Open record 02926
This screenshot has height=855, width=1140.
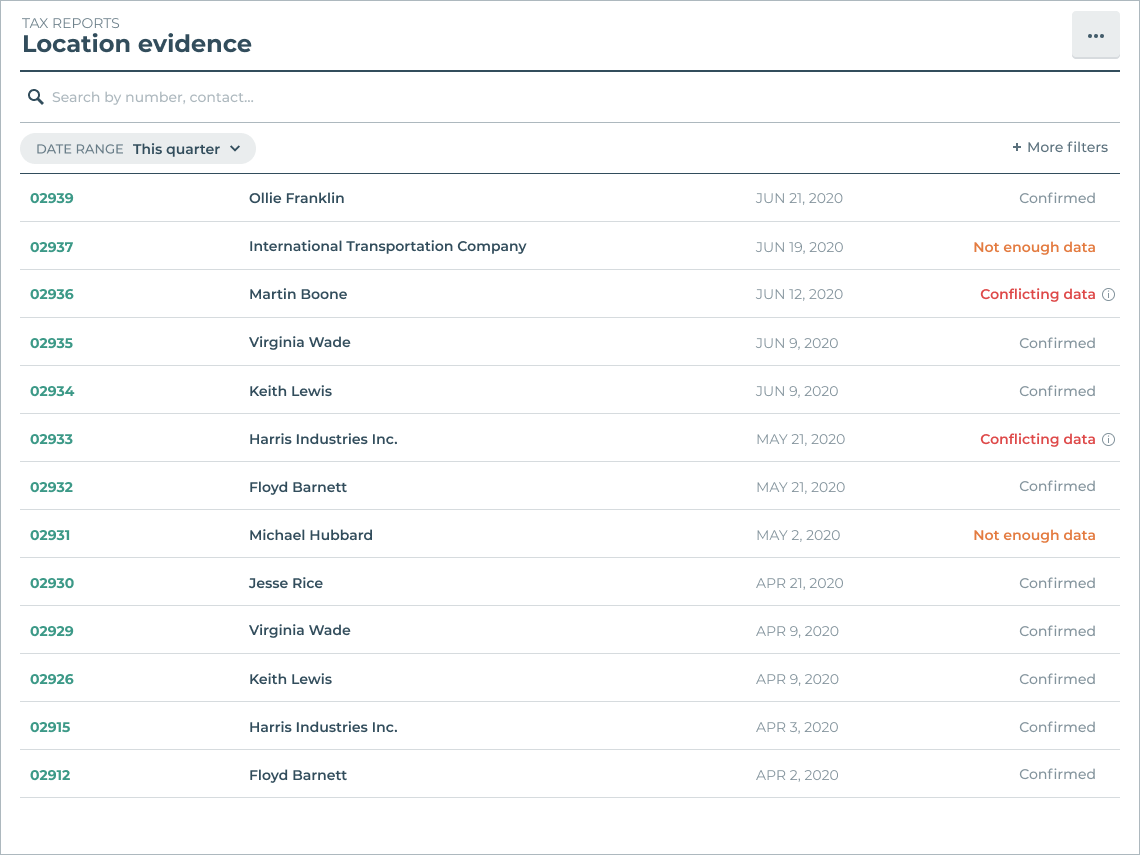[x=52, y=679]
